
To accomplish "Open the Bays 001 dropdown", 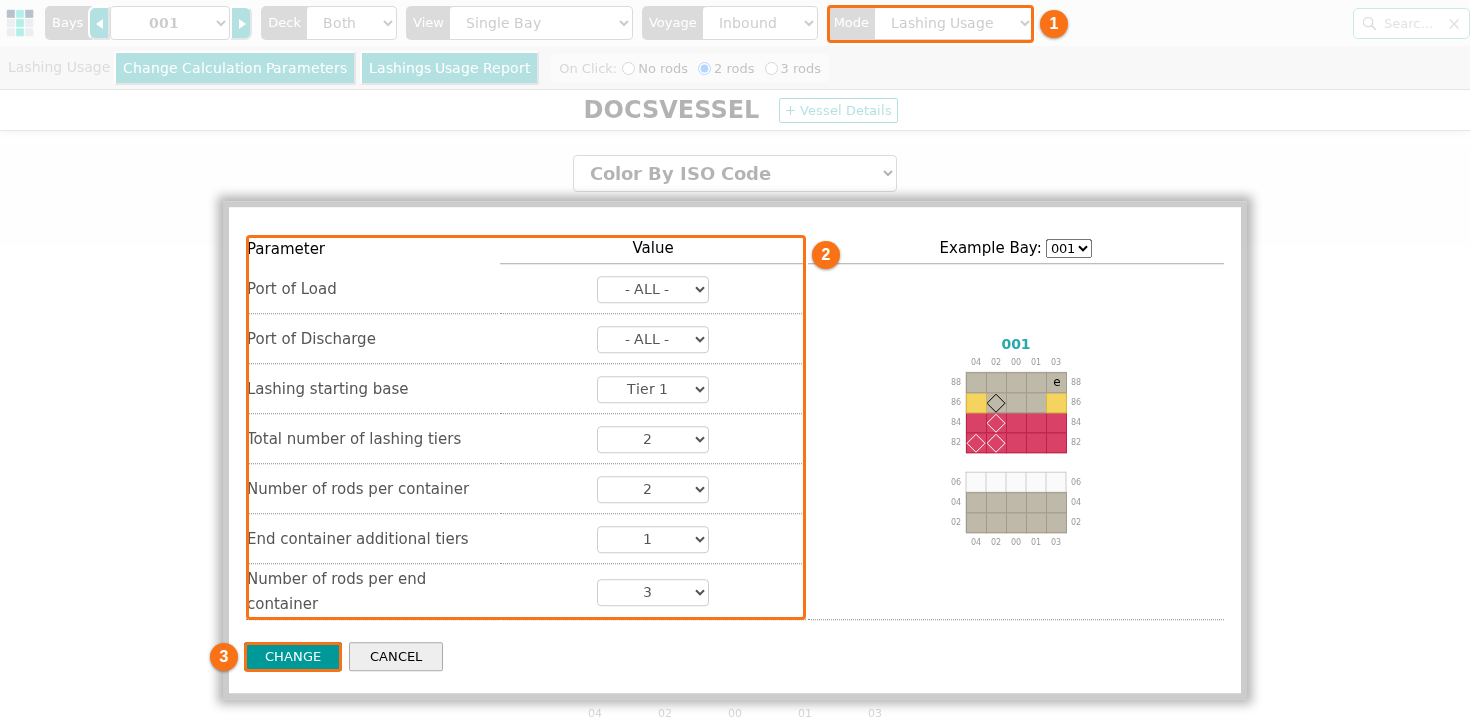I will (170, 23).
